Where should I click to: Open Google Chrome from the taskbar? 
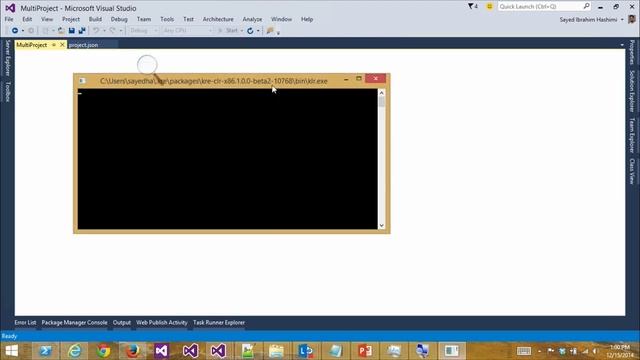tap(104, 351)
